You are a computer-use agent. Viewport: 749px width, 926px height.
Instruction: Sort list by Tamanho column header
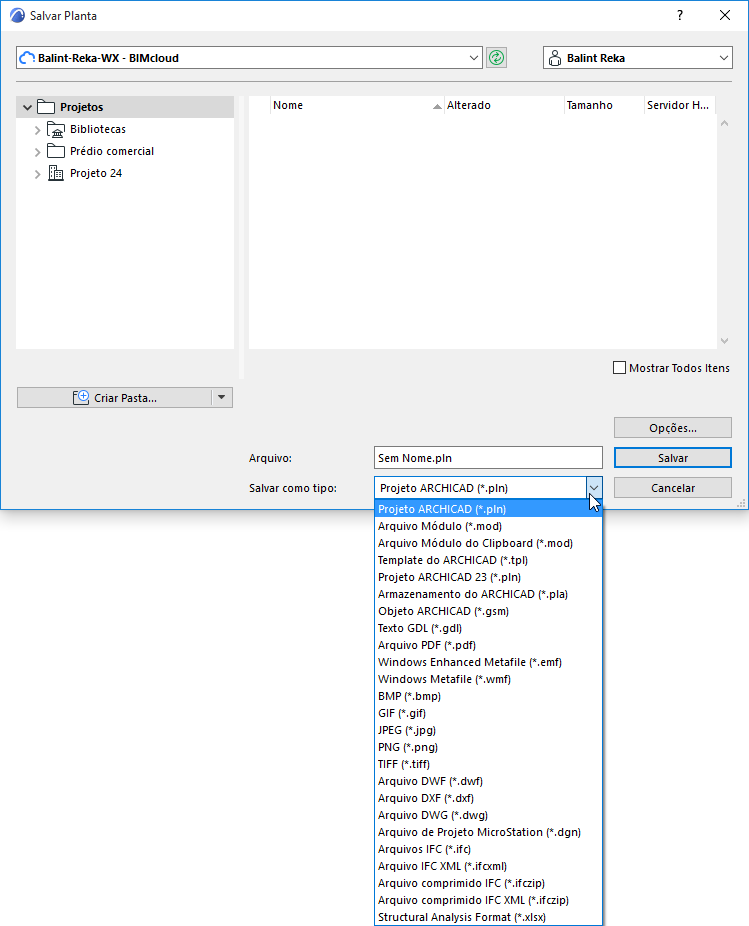coord(604,105)
